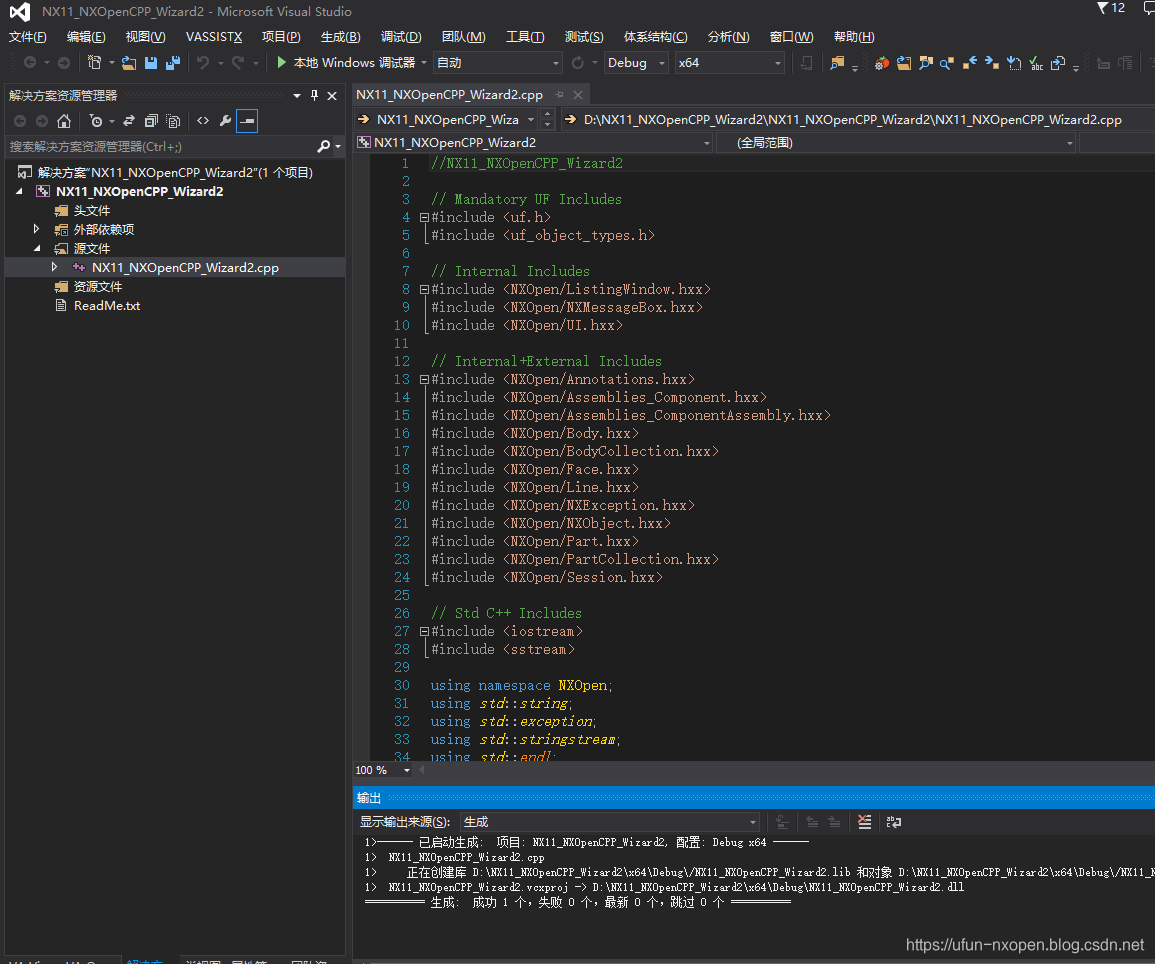The image size is (1155, 964).
Task: Open the 帮助(H) help menu
Action: (x=854, y=37)
